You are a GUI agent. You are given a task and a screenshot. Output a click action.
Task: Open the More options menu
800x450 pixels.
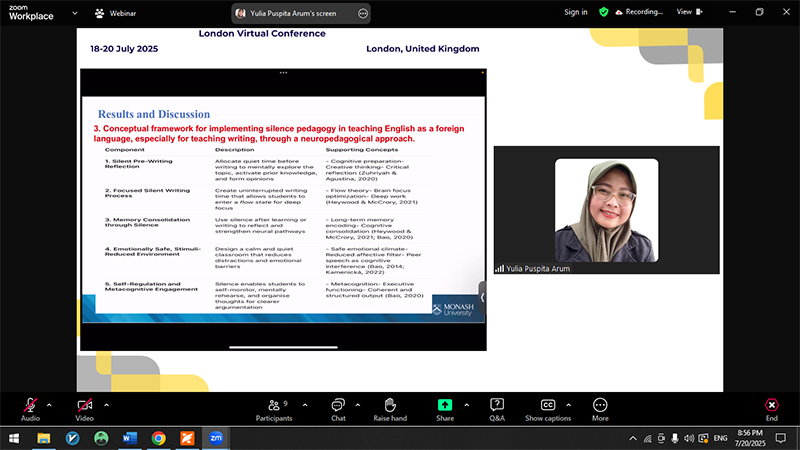600,406
